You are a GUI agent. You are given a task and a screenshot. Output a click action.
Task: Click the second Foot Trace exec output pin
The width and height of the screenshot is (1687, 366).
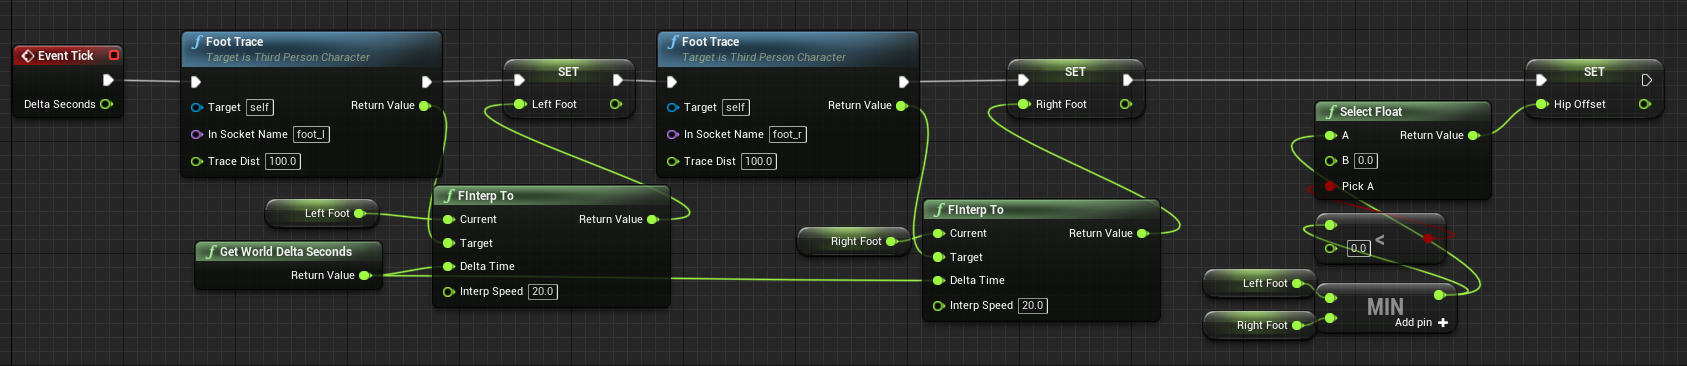click(903, 82)
